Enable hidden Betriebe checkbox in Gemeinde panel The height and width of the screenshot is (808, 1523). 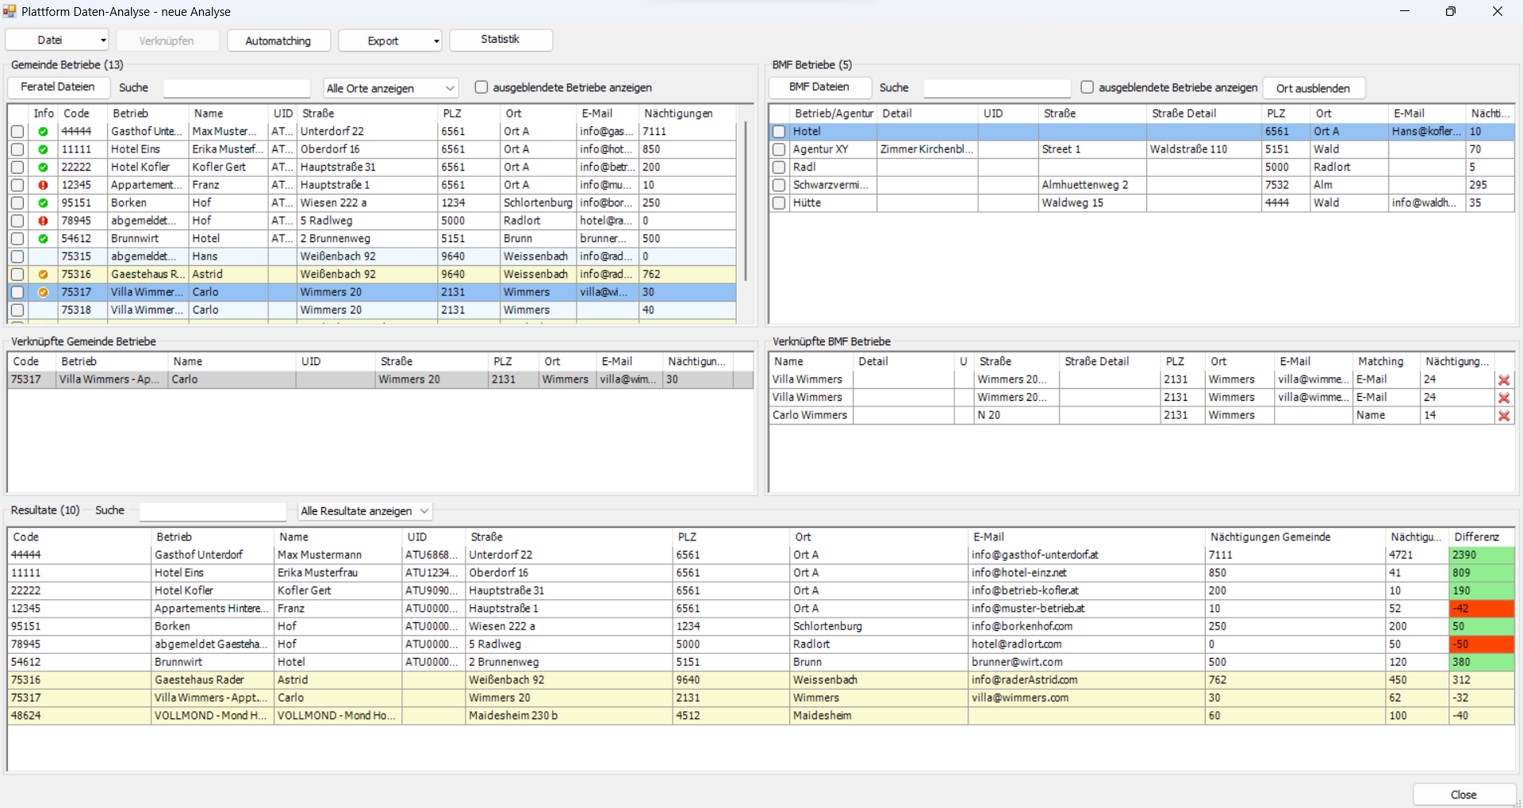481,88
